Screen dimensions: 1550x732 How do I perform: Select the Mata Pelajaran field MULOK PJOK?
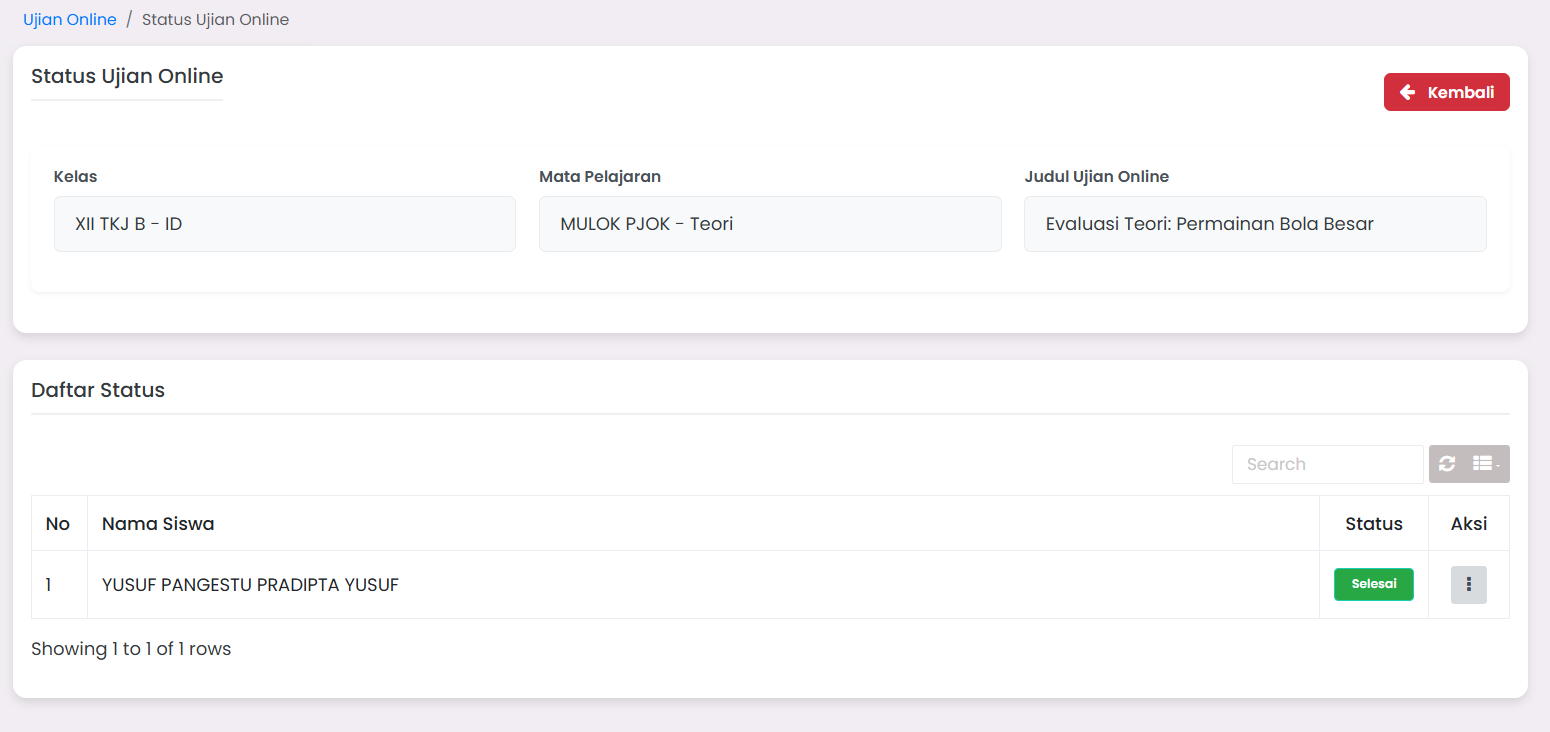coord(769,224)
